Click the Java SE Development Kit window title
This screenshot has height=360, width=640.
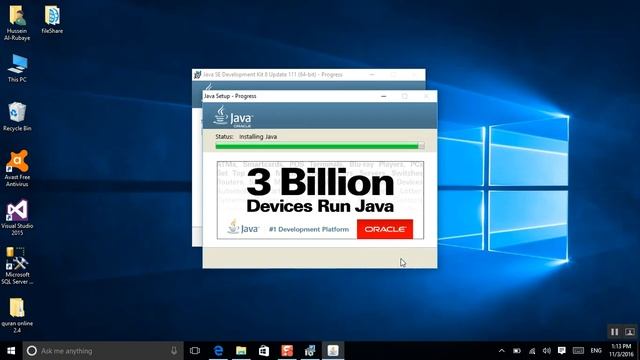(x=273, y=75)
